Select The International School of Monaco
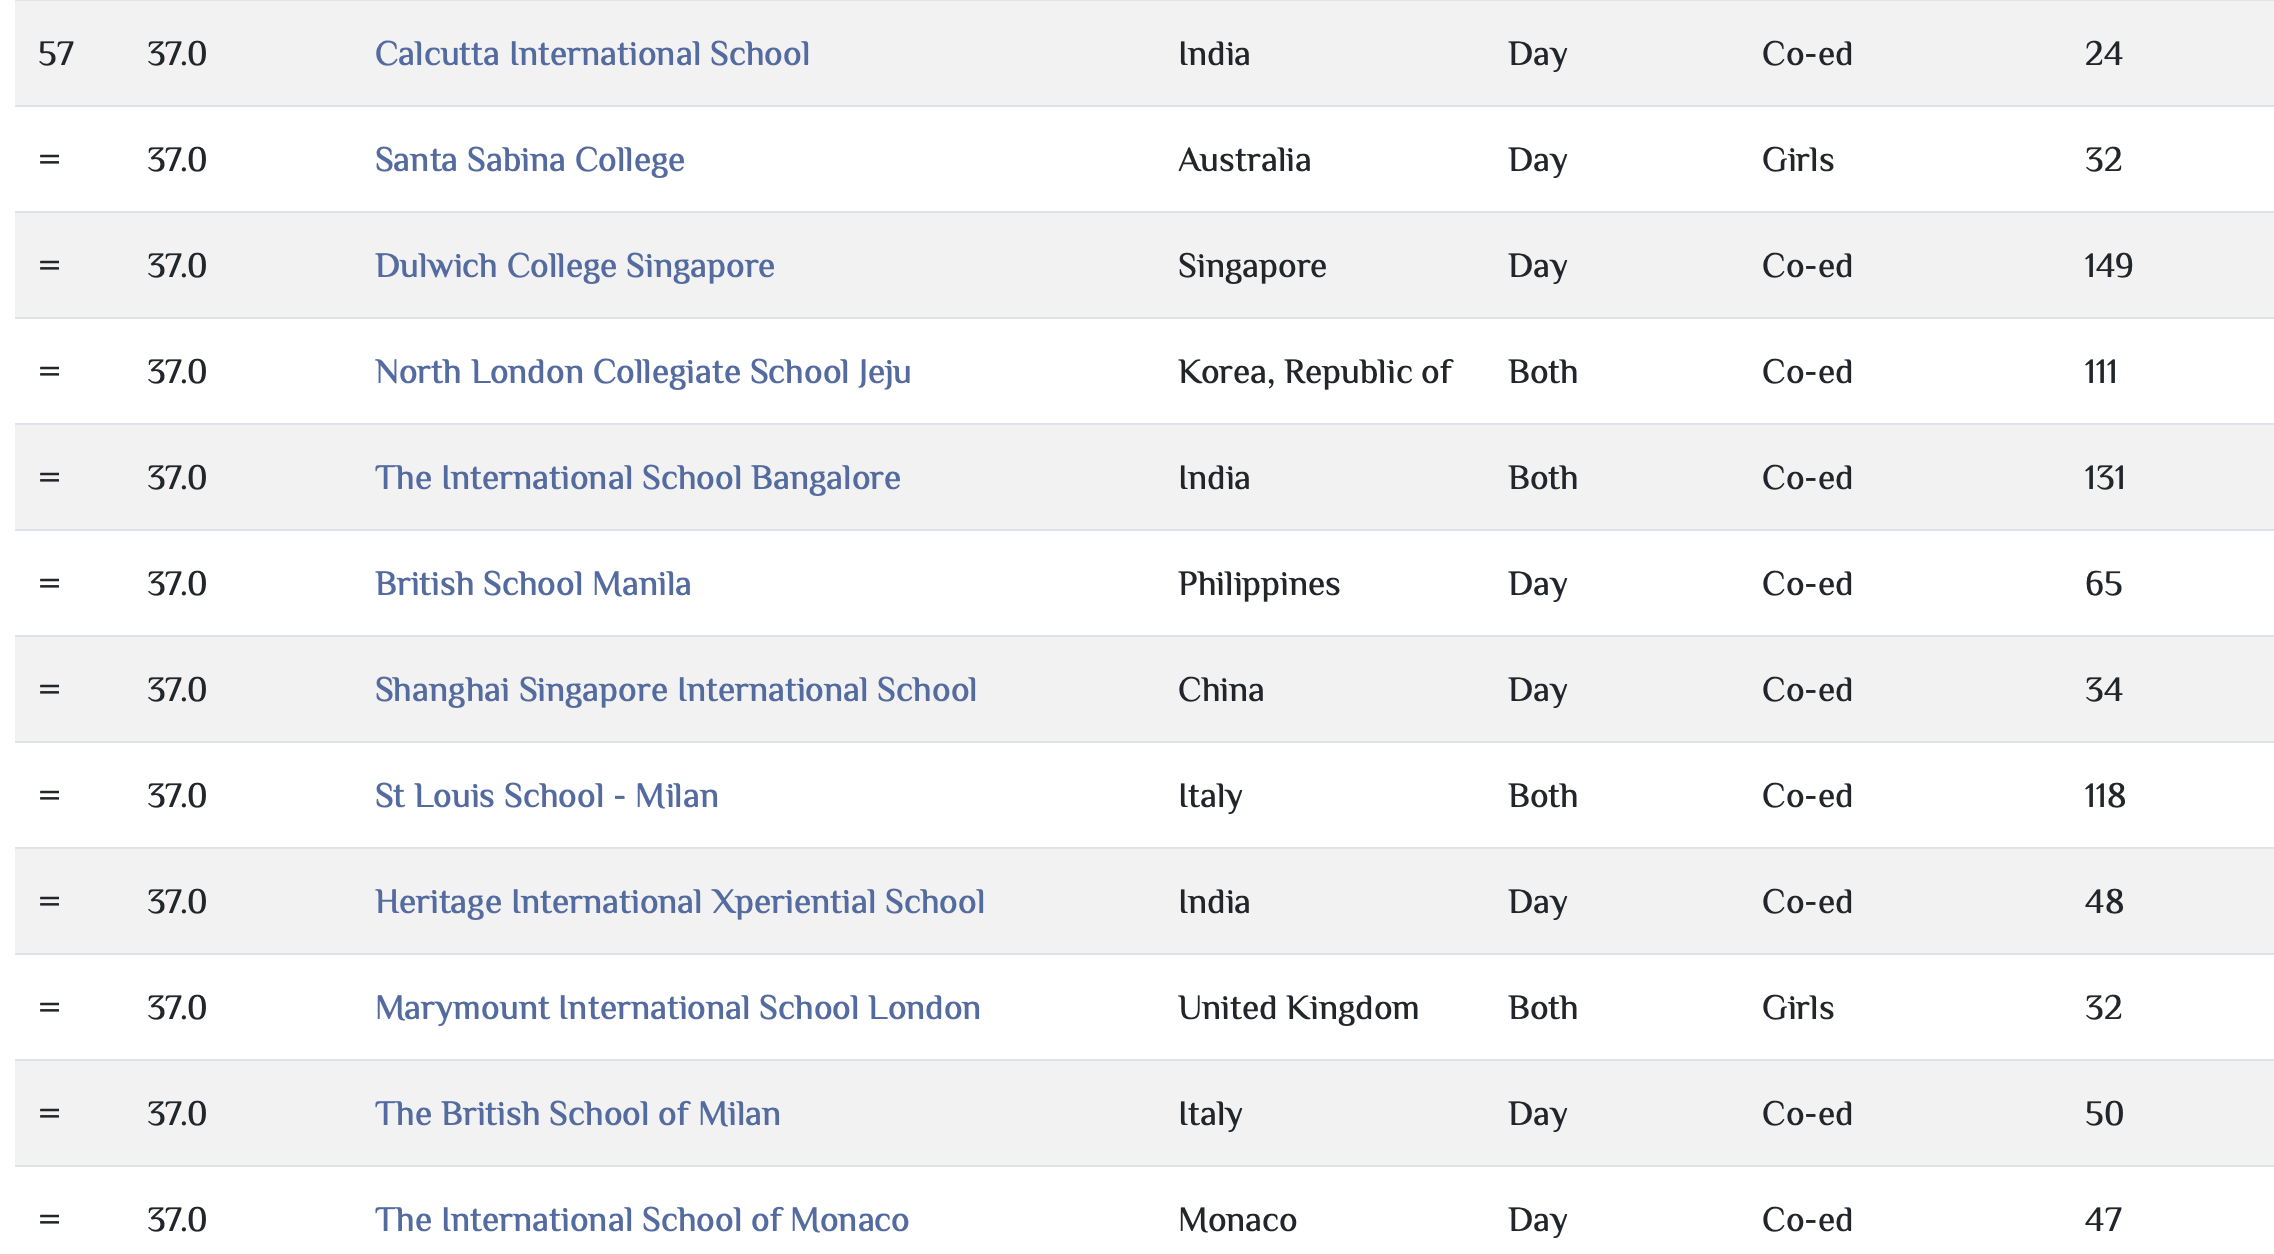The width and height of the screenshot is (2274, 1254). [641, 1220]
